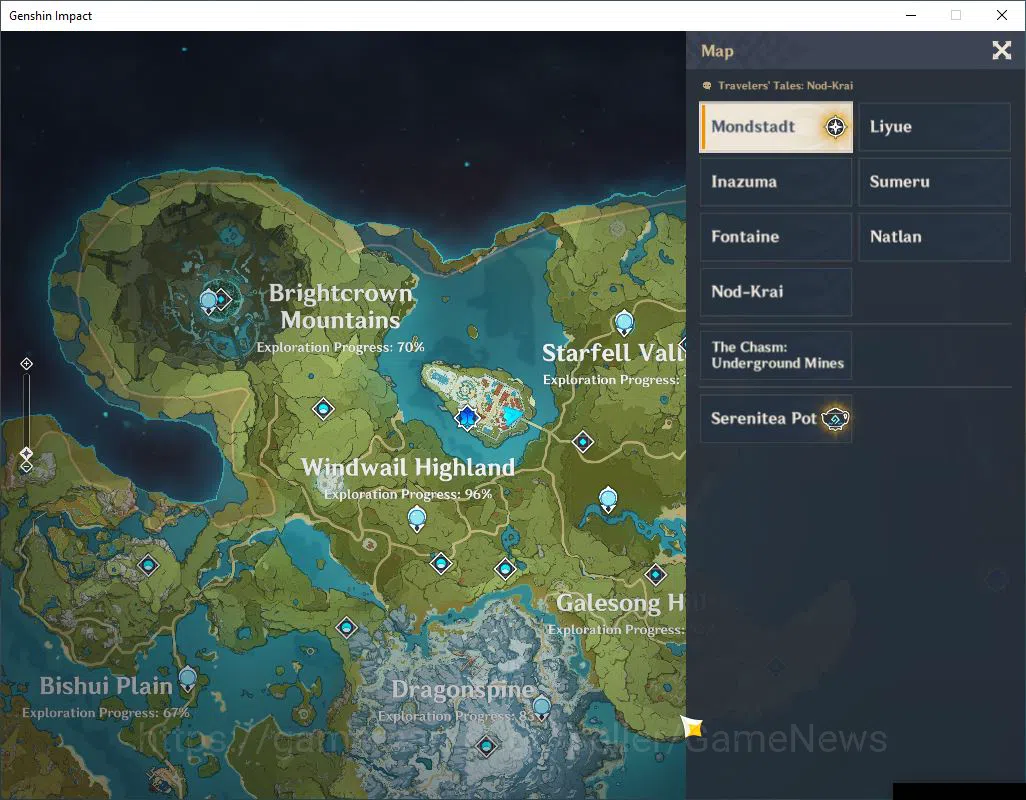
Task: Click the Starfell Valley area label
Action: coord(614,353)
